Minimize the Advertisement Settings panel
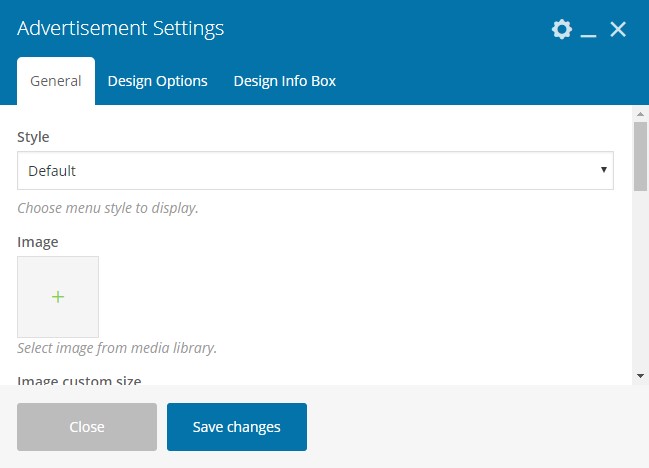This screenshot has height=468, width=649. (589, 31)
